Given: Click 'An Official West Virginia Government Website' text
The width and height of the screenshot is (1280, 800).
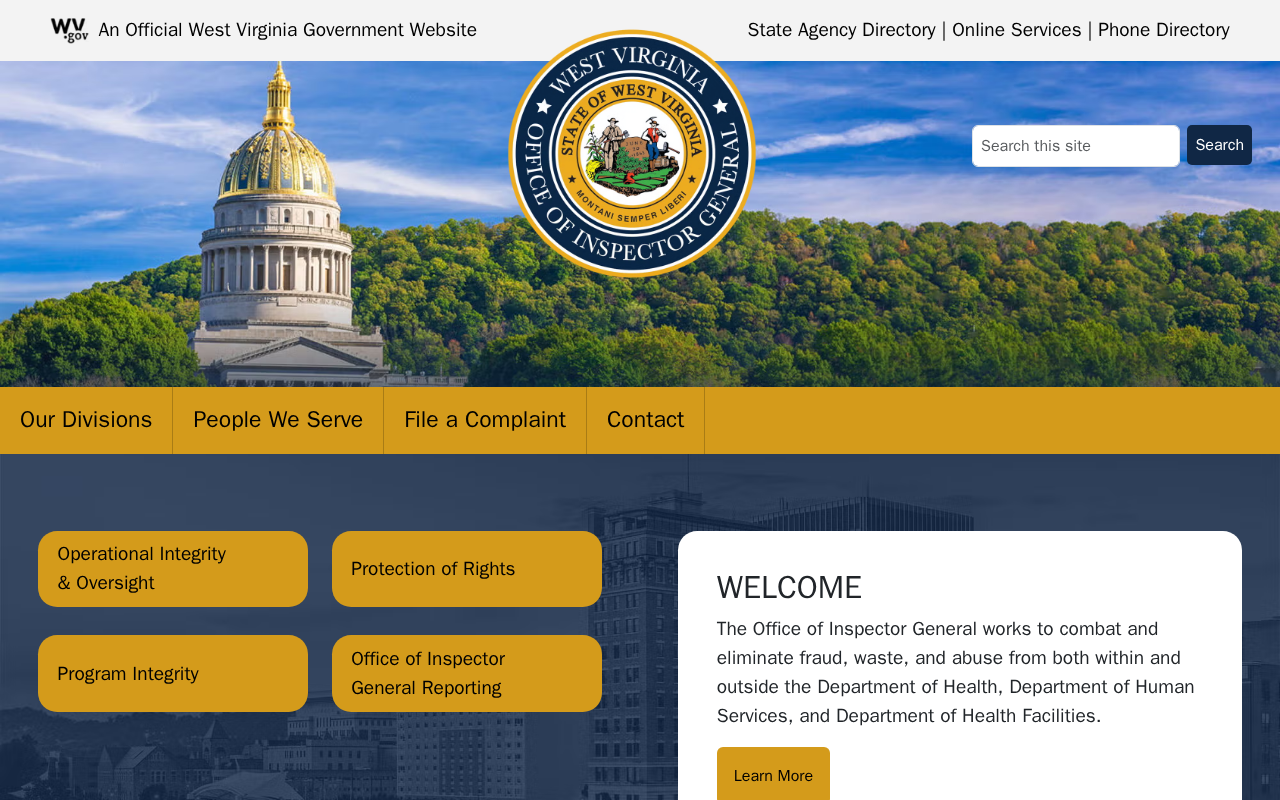Looking at the screenshot, I should (x=288, y=30).
